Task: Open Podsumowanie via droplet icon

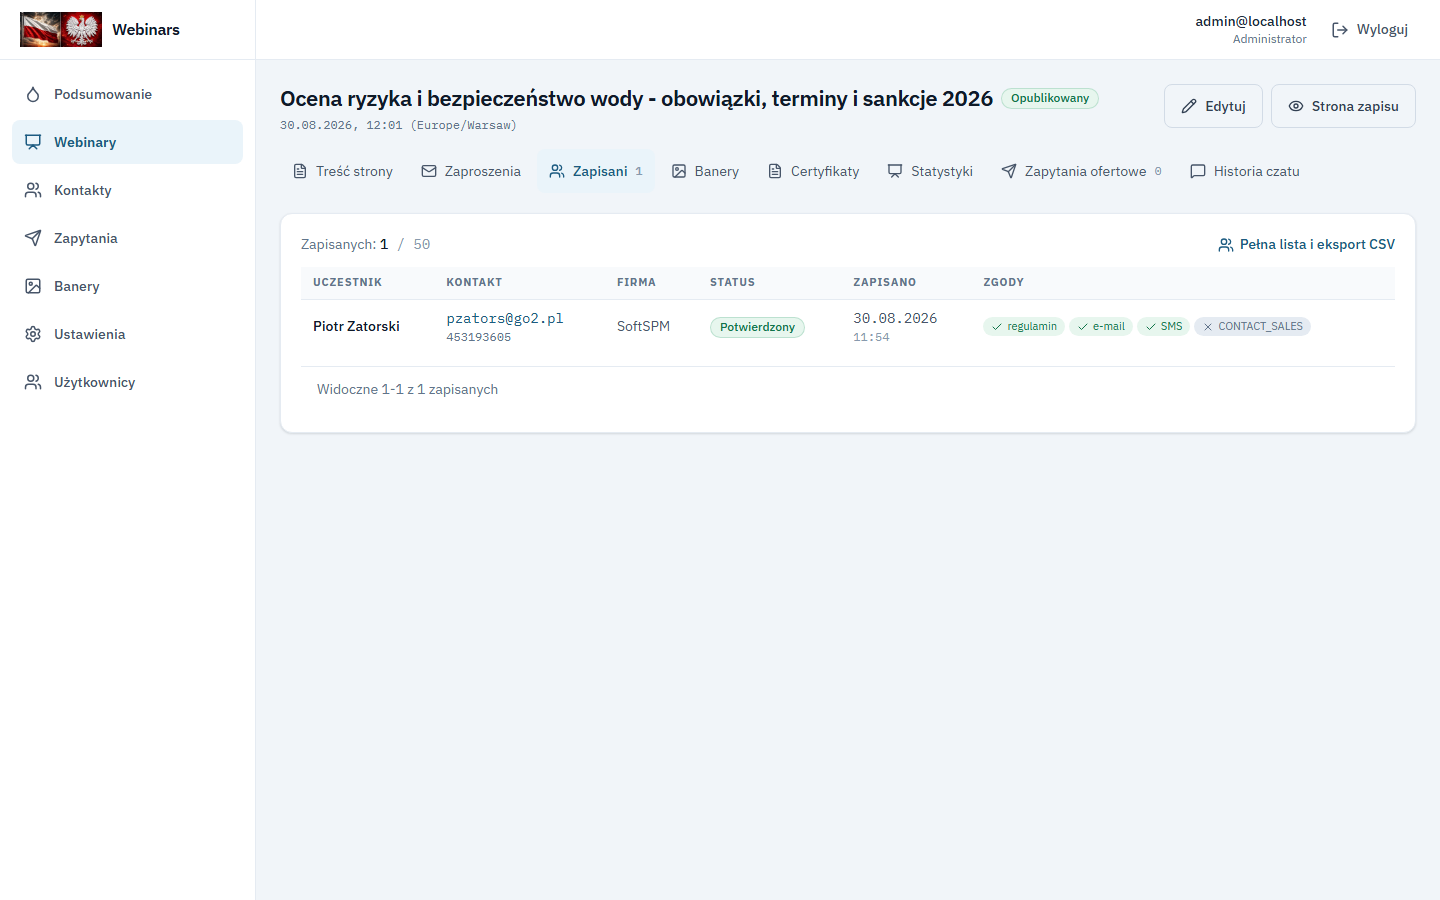Action: tap(33, 94)
